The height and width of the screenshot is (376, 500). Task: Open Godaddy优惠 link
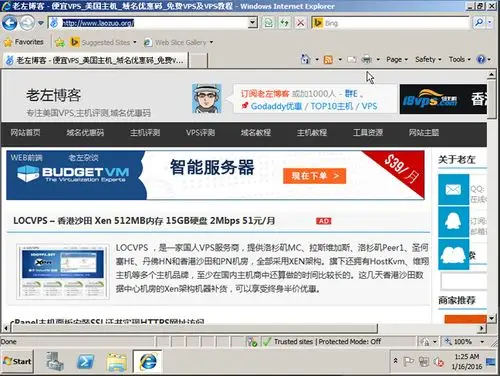tap(276, 106)
